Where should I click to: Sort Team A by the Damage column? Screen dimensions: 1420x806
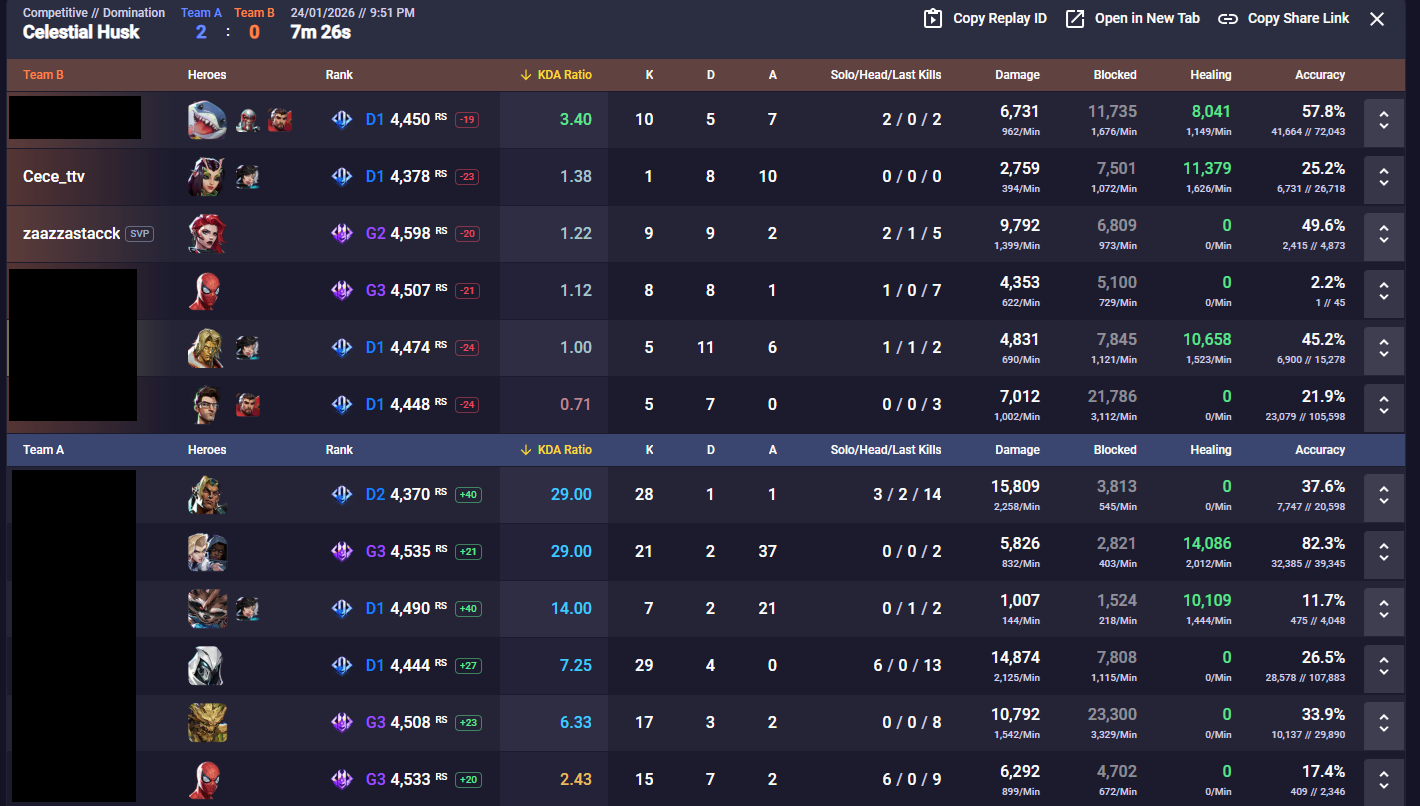[x=1017, y=450]
